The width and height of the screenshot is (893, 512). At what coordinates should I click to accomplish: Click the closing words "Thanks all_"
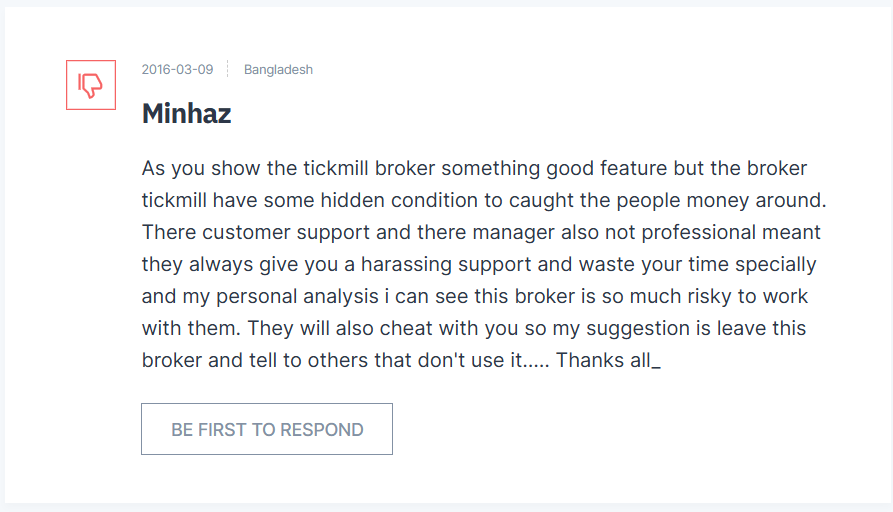click(608, 361)
